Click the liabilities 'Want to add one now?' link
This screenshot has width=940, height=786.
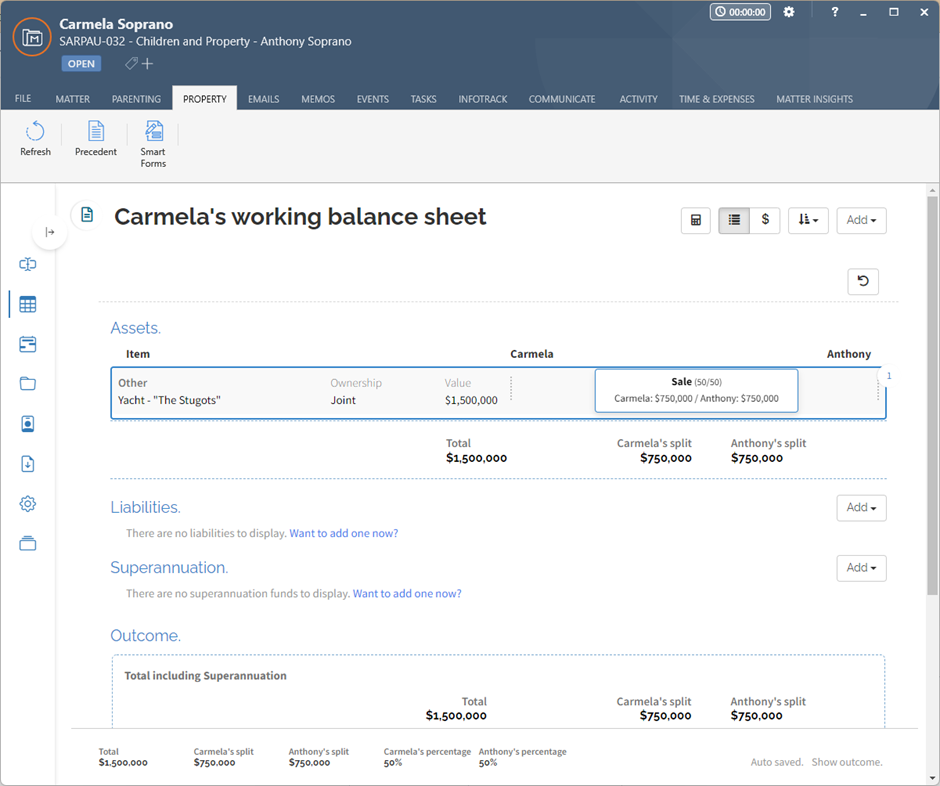(x=344, y=533)
